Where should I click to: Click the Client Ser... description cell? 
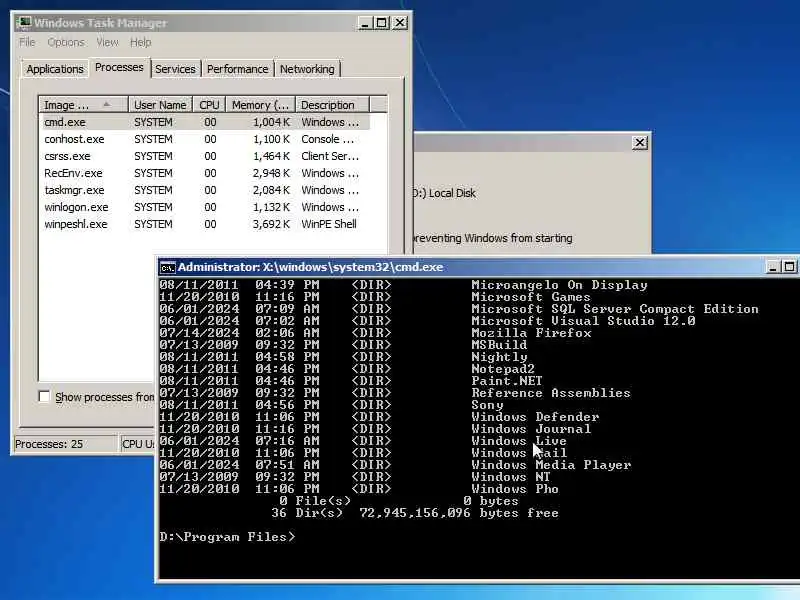pyautogui.click(x=330, y=156)
